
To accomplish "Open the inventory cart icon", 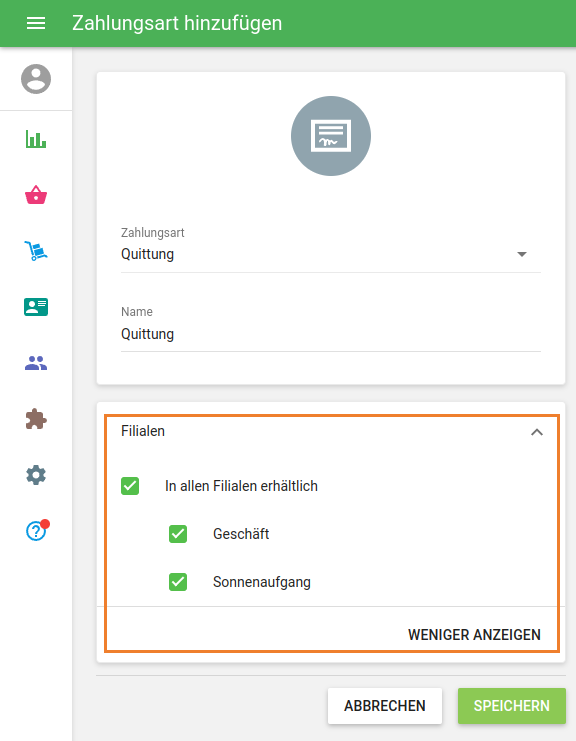I will coord(36,251).
